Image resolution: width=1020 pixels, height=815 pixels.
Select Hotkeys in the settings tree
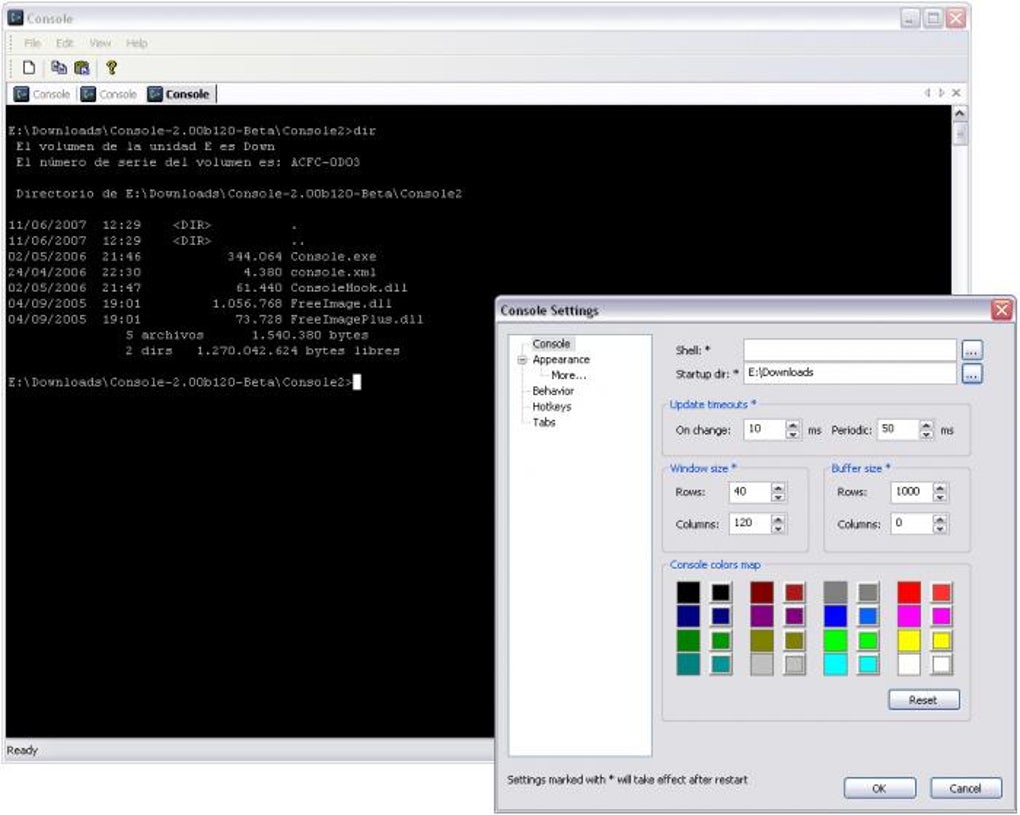[552, 407]
